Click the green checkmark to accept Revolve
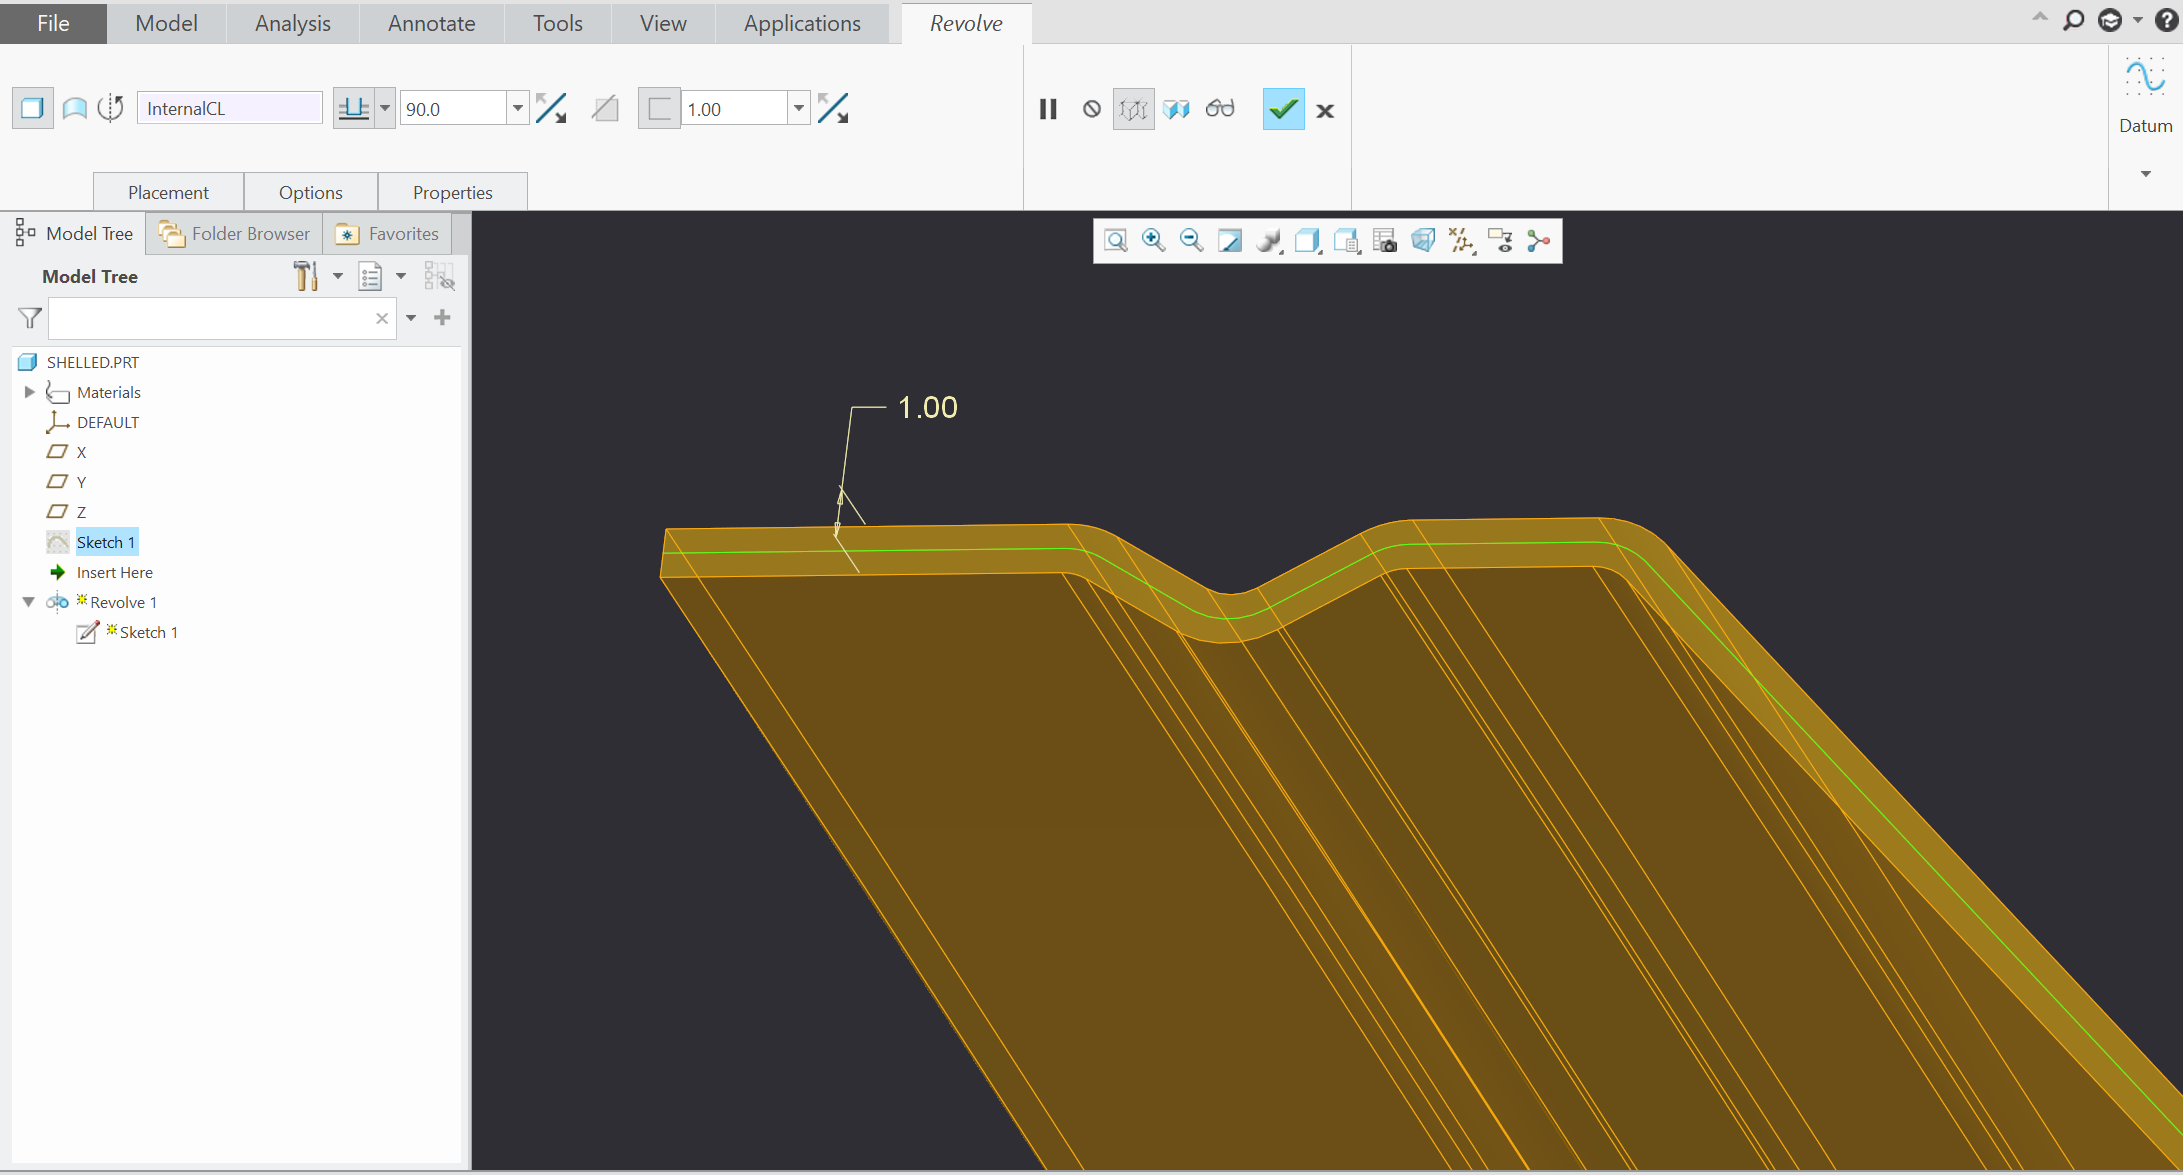Image resolution: width=2183 pixels, height=1175 pixels. pyautogui.click(x=1283, y=110)
